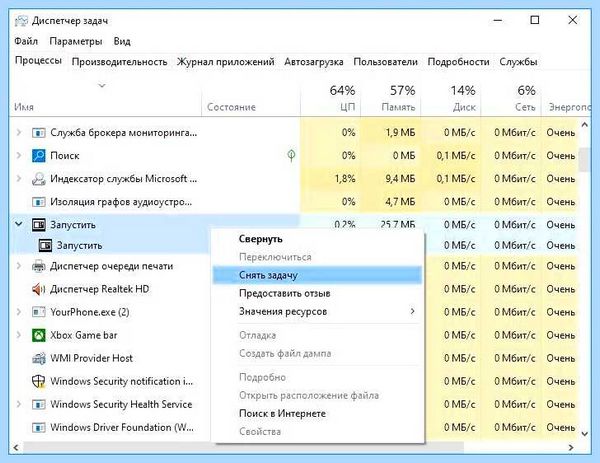Screen dimensions: 600x463
Task: Expand the YourPhone.exe (2) group
Action: tap(18, 312)
